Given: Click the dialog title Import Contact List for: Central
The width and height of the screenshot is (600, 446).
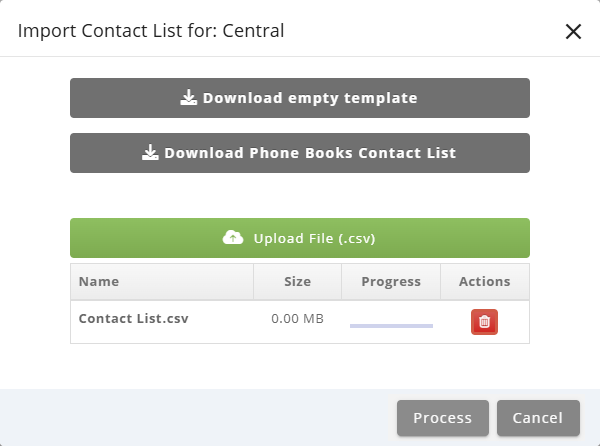Looking at the screenshot, I should coord(151,31).
